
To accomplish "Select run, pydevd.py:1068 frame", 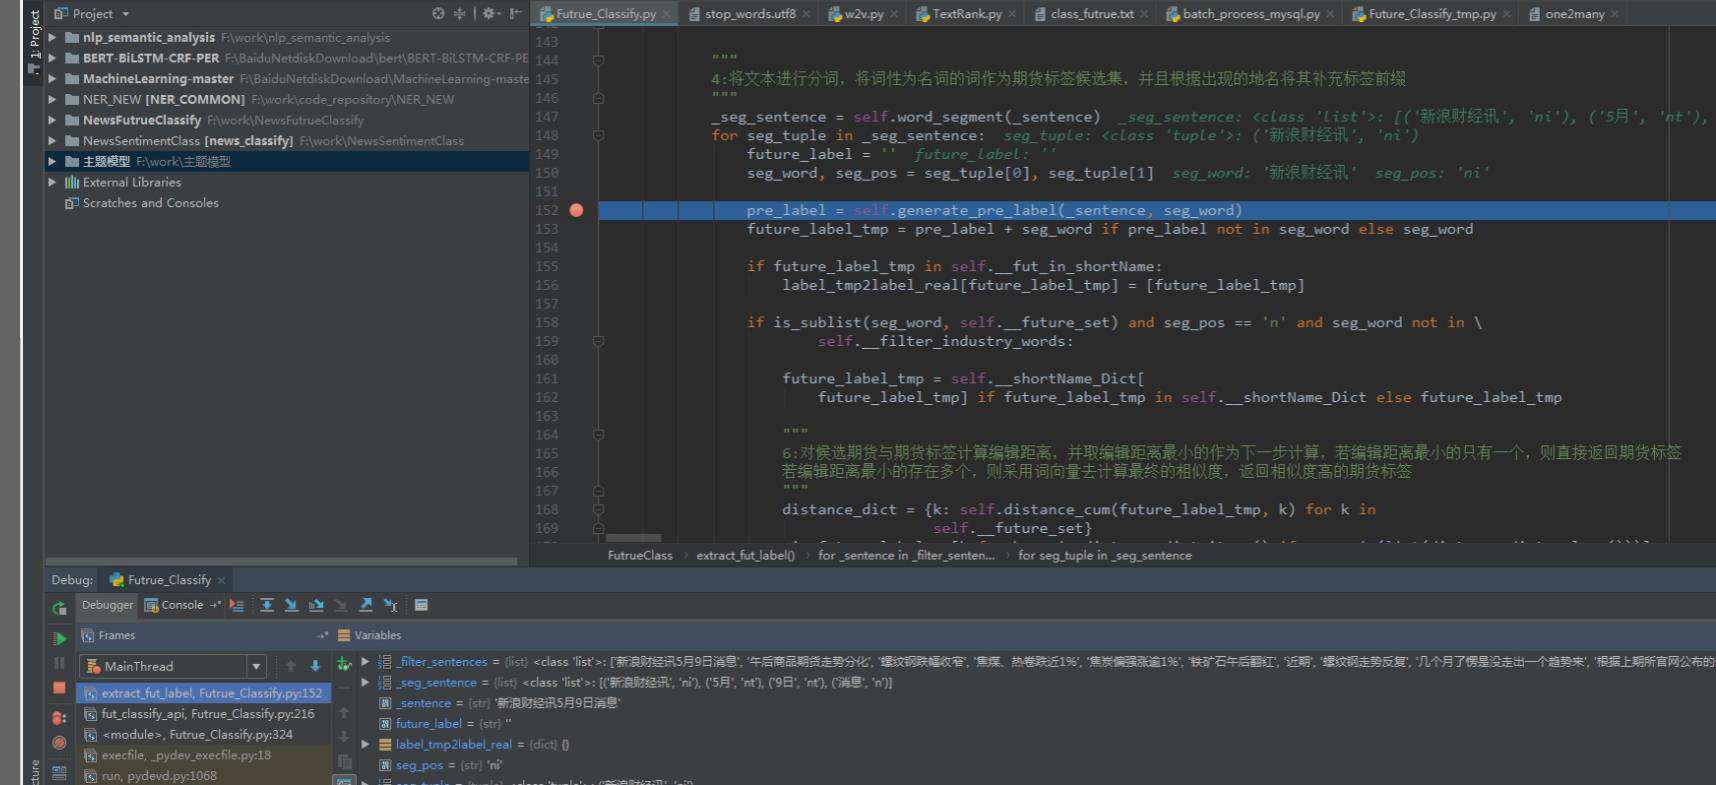I will [204, 776].
